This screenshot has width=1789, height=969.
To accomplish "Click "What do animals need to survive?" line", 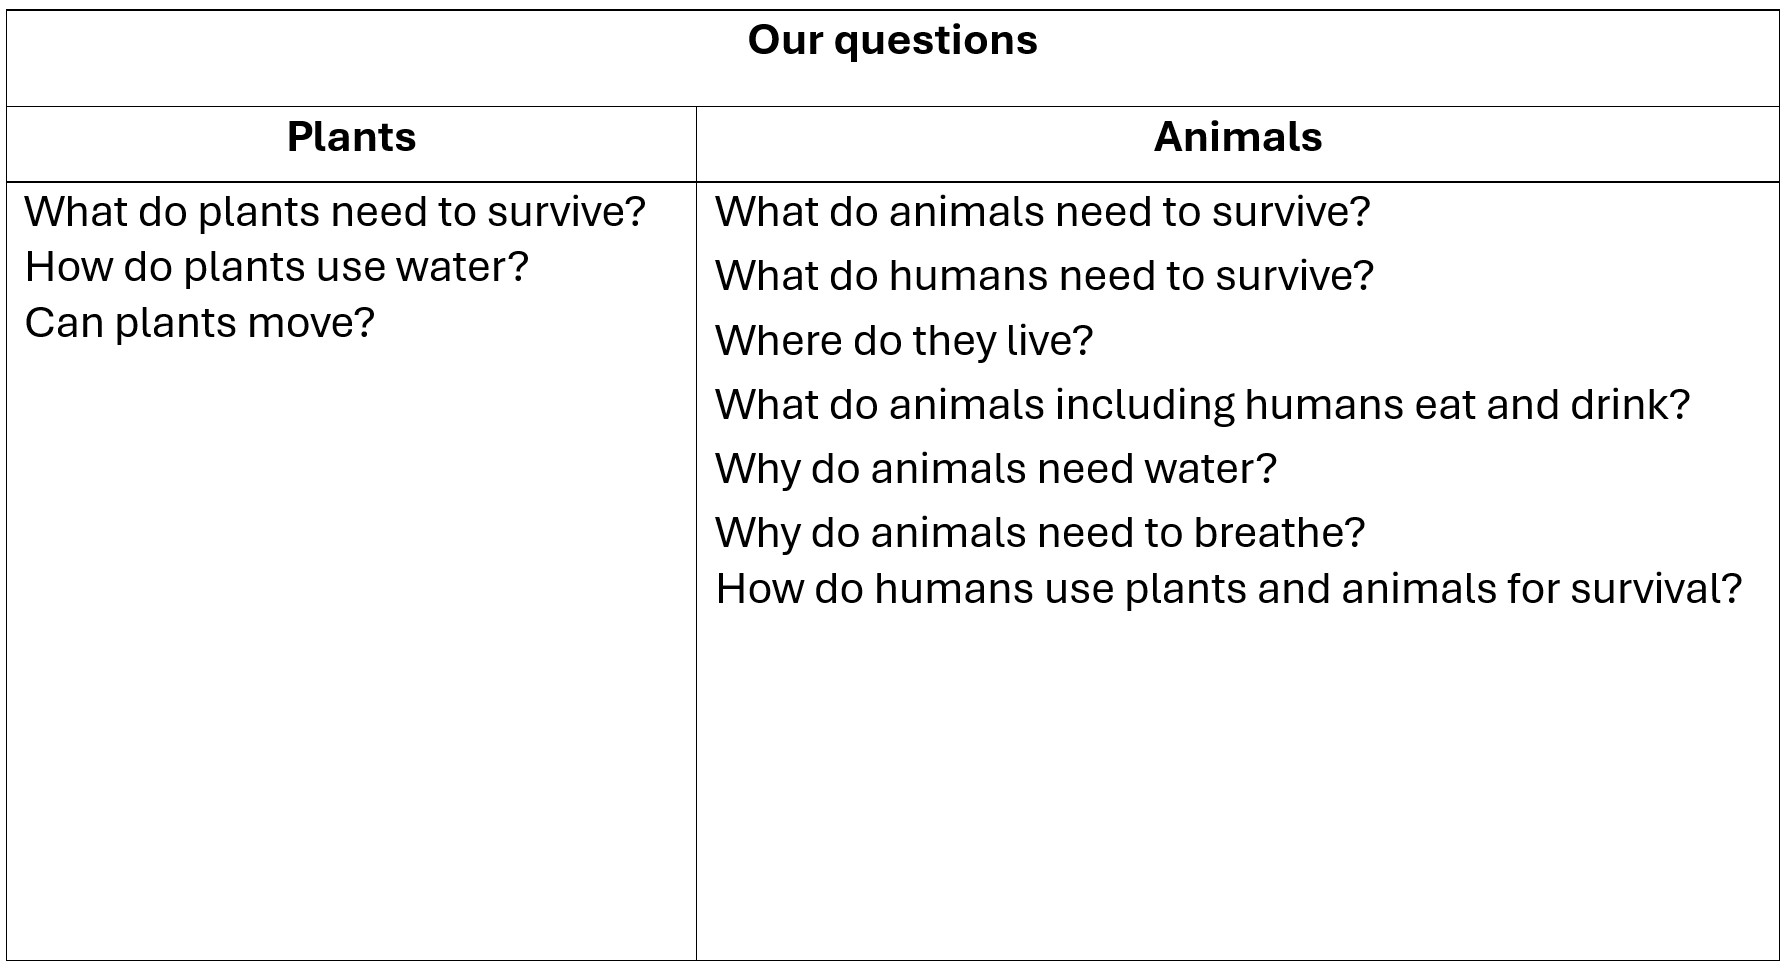I will coord(1042,212).
